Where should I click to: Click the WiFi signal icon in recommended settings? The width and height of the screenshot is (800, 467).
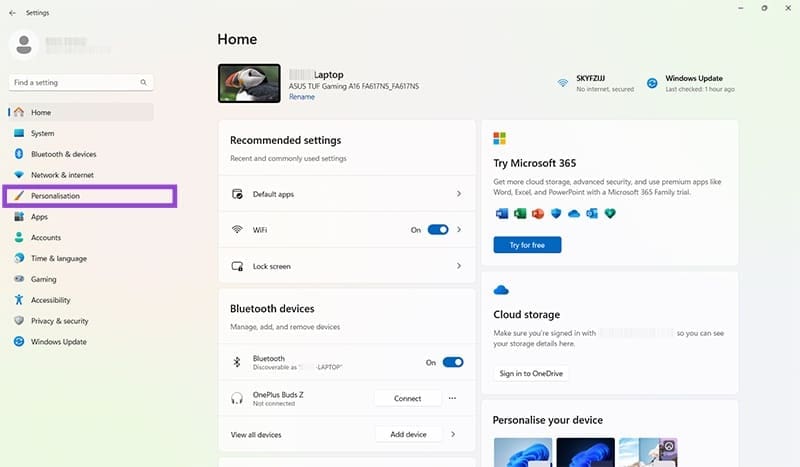click(237, 230)
